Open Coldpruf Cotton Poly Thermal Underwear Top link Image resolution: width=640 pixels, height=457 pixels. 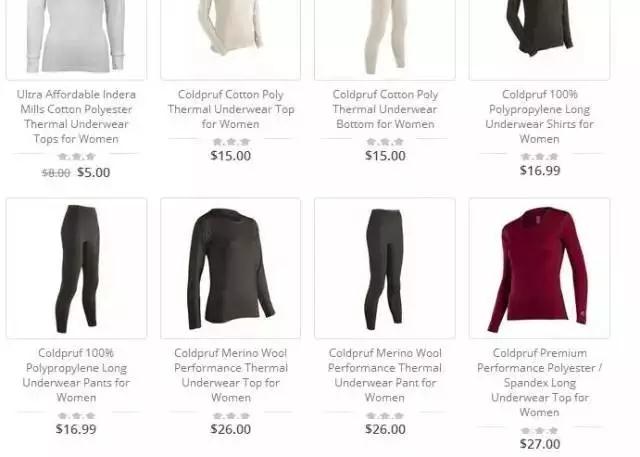pos(231,109)
